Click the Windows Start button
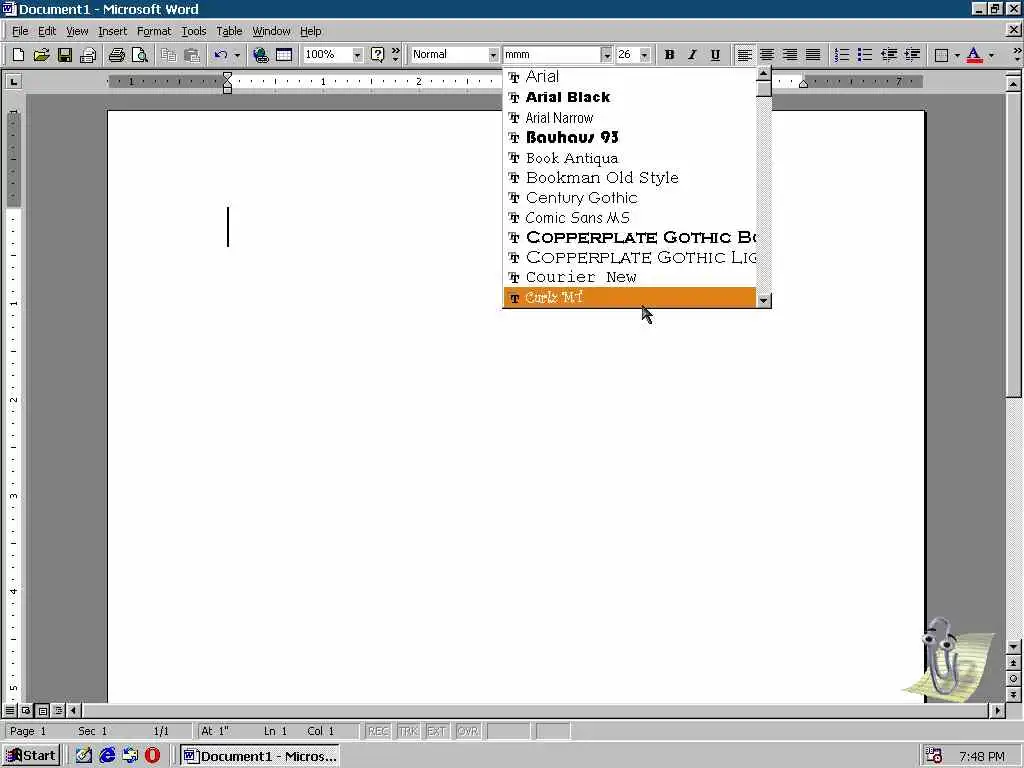The width and height of the screenshot is (1024, 768). [31, 756]
